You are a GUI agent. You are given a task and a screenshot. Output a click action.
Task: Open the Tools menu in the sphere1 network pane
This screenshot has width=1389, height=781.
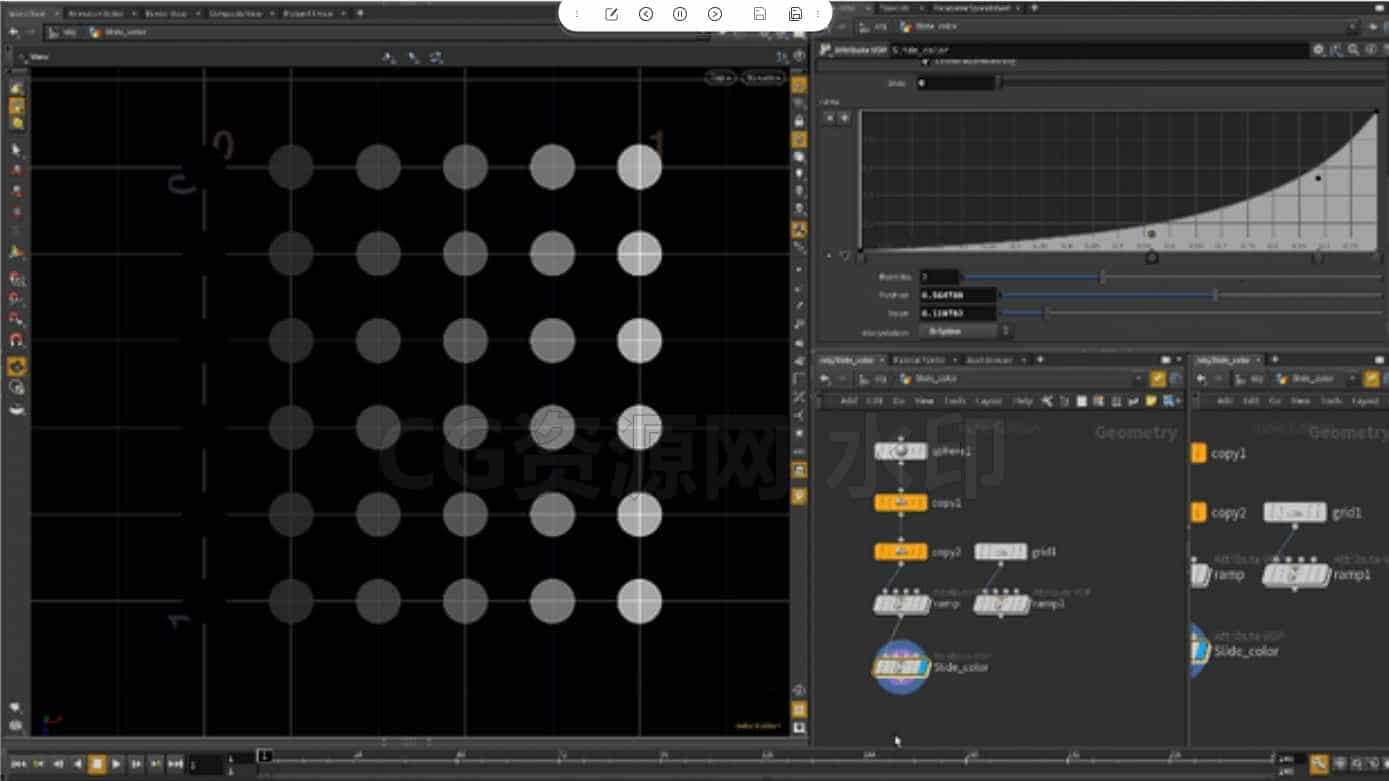coord(954,401)
